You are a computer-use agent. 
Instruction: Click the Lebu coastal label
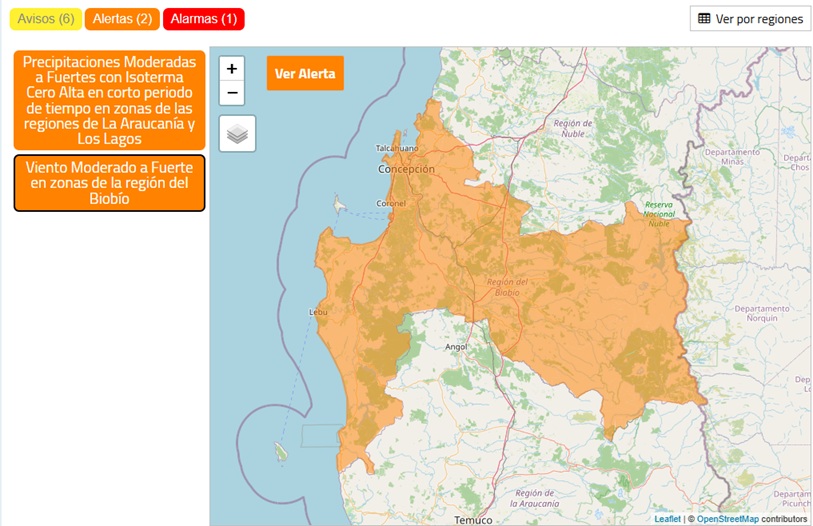point(318,312)
